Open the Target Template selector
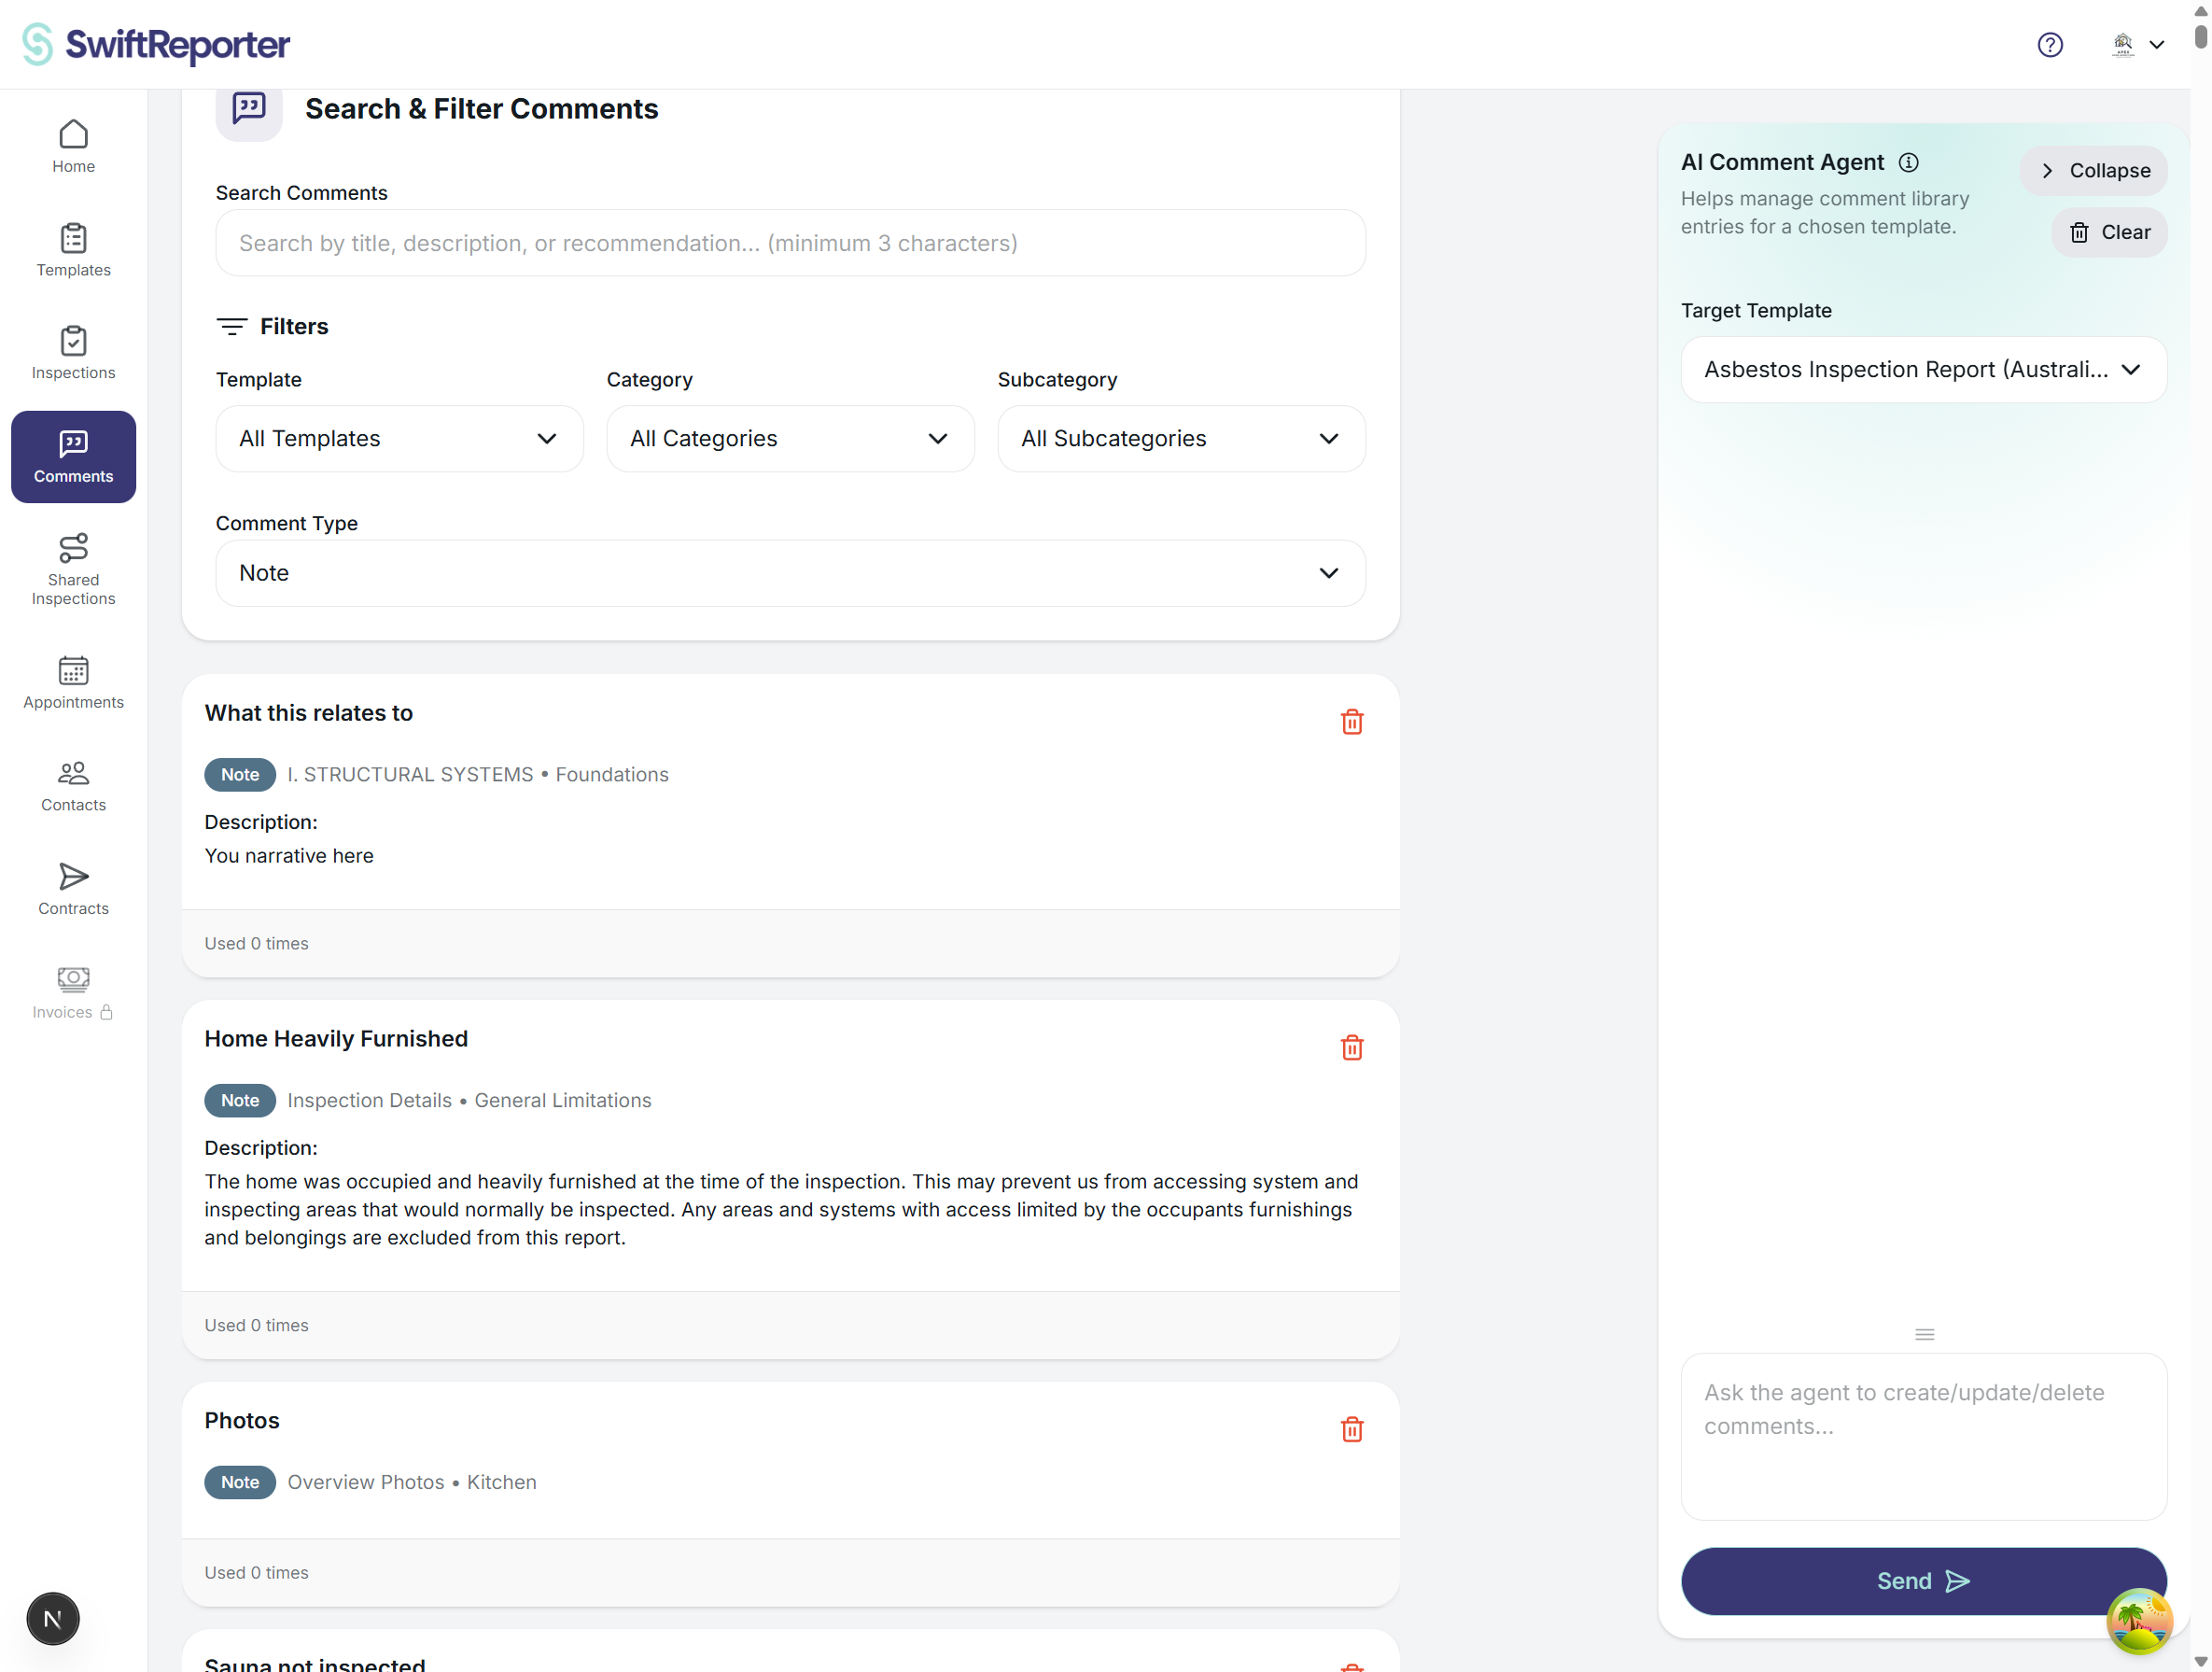 pyautogui.click(x=1923, y=369)
